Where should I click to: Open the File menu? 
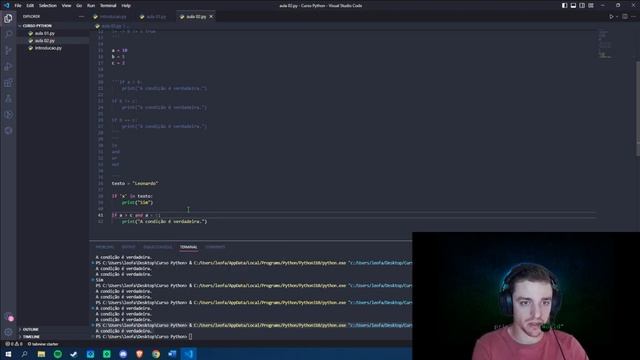18,6
